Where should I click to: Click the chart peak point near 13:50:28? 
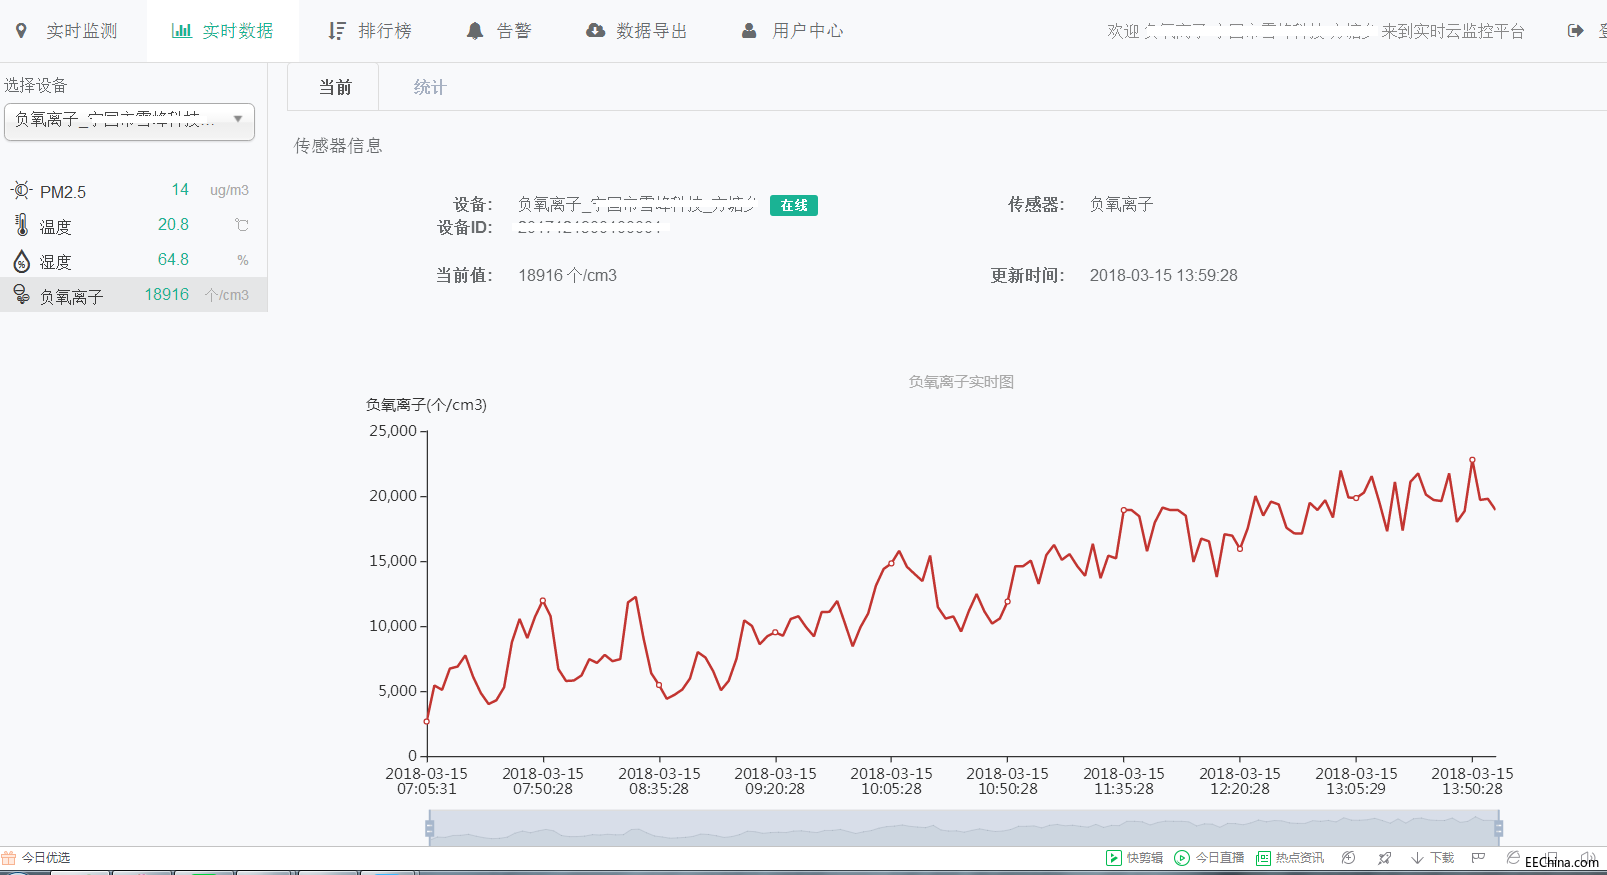1472,460
